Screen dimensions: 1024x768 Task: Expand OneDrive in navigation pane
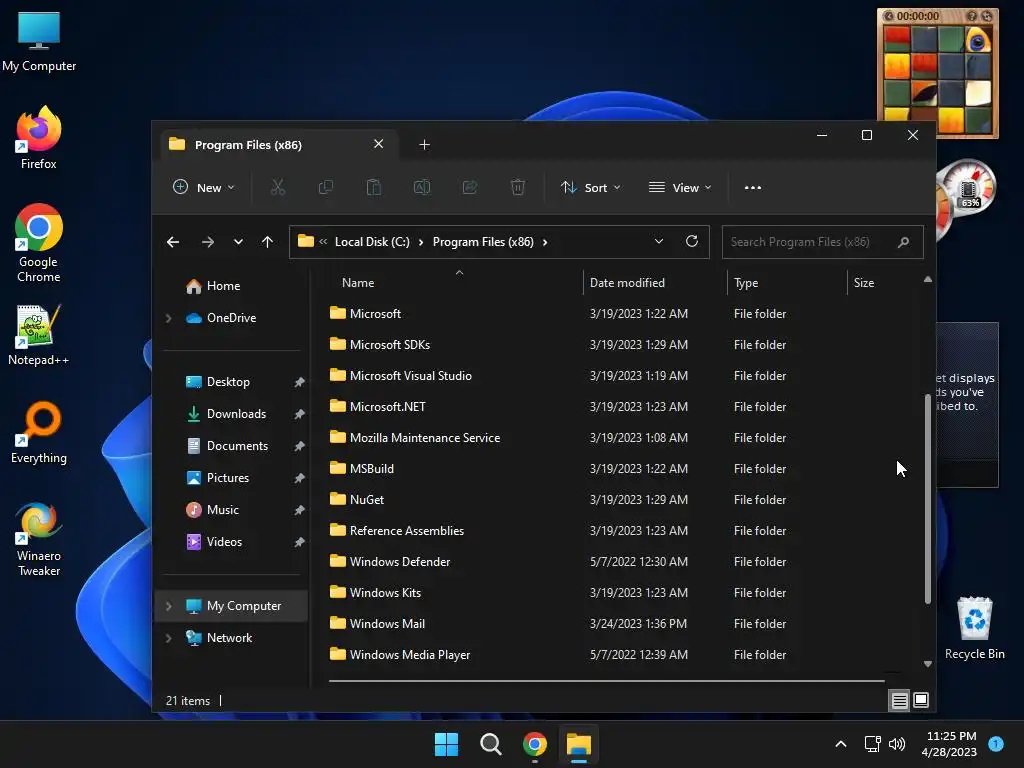168,318
